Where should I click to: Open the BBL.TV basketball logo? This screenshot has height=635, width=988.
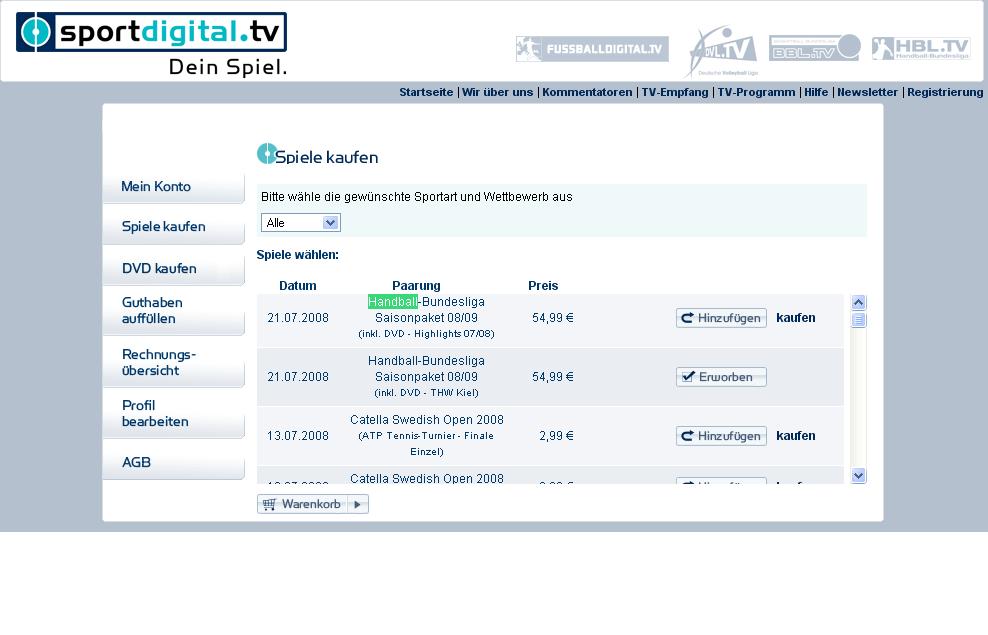click(x=815, y=48)
